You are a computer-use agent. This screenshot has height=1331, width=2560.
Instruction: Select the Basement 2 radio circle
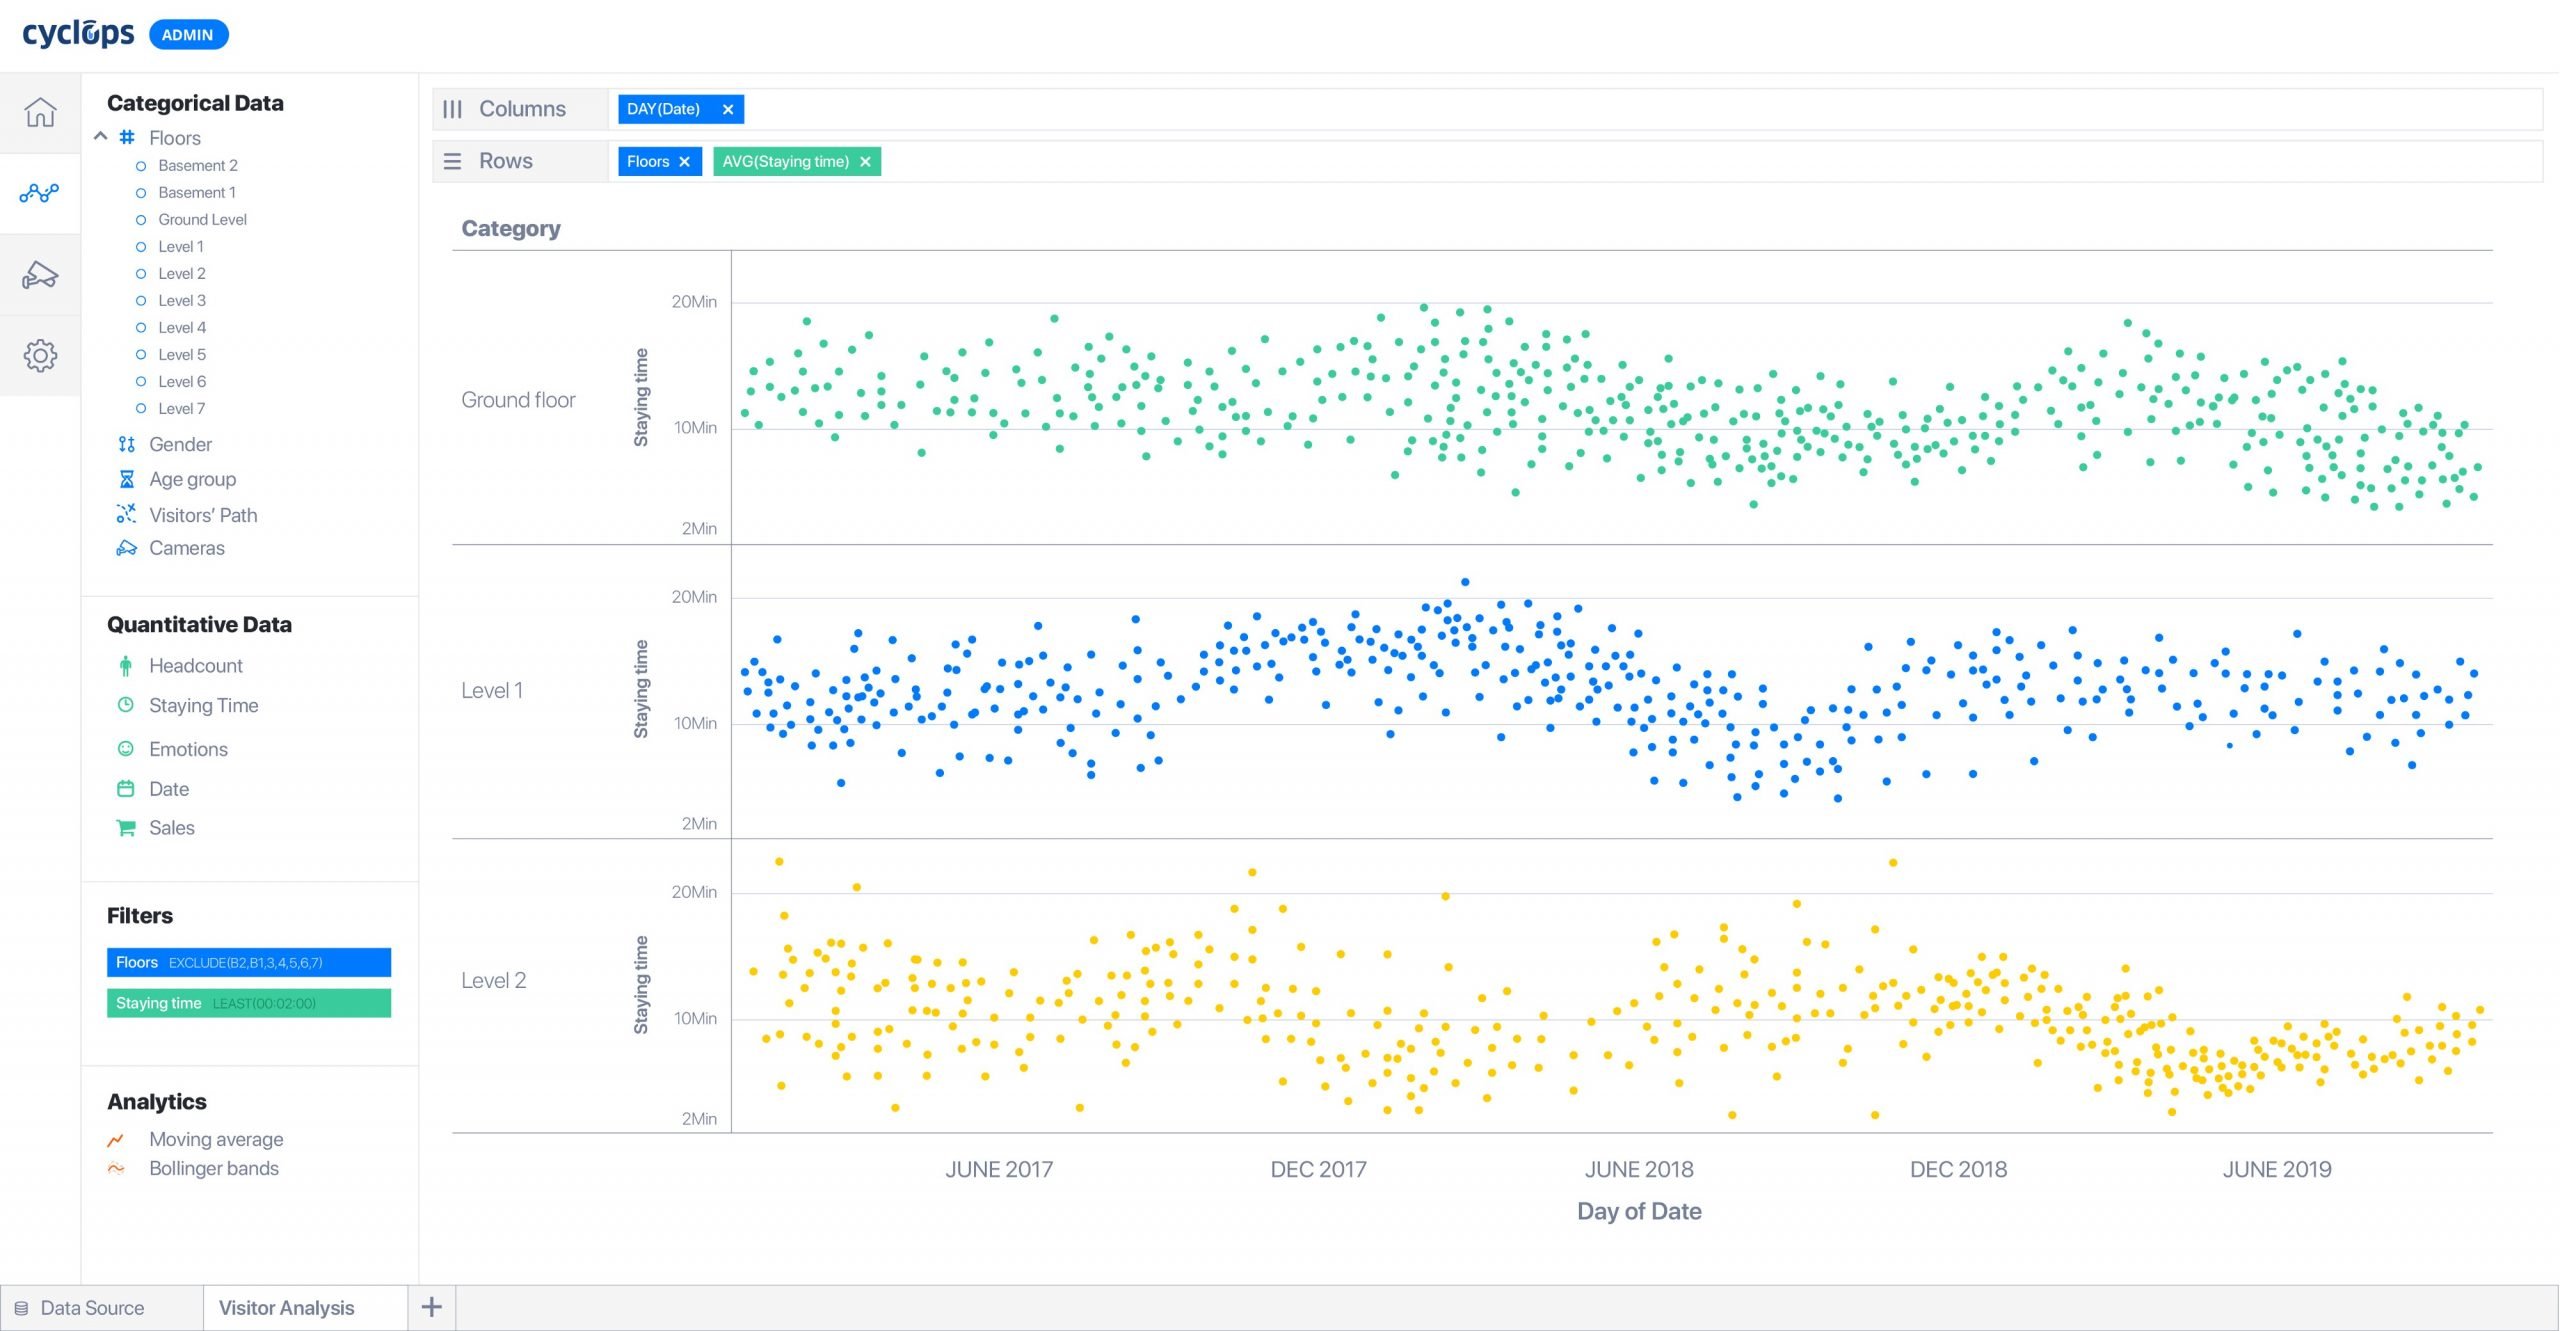(141, 166)
